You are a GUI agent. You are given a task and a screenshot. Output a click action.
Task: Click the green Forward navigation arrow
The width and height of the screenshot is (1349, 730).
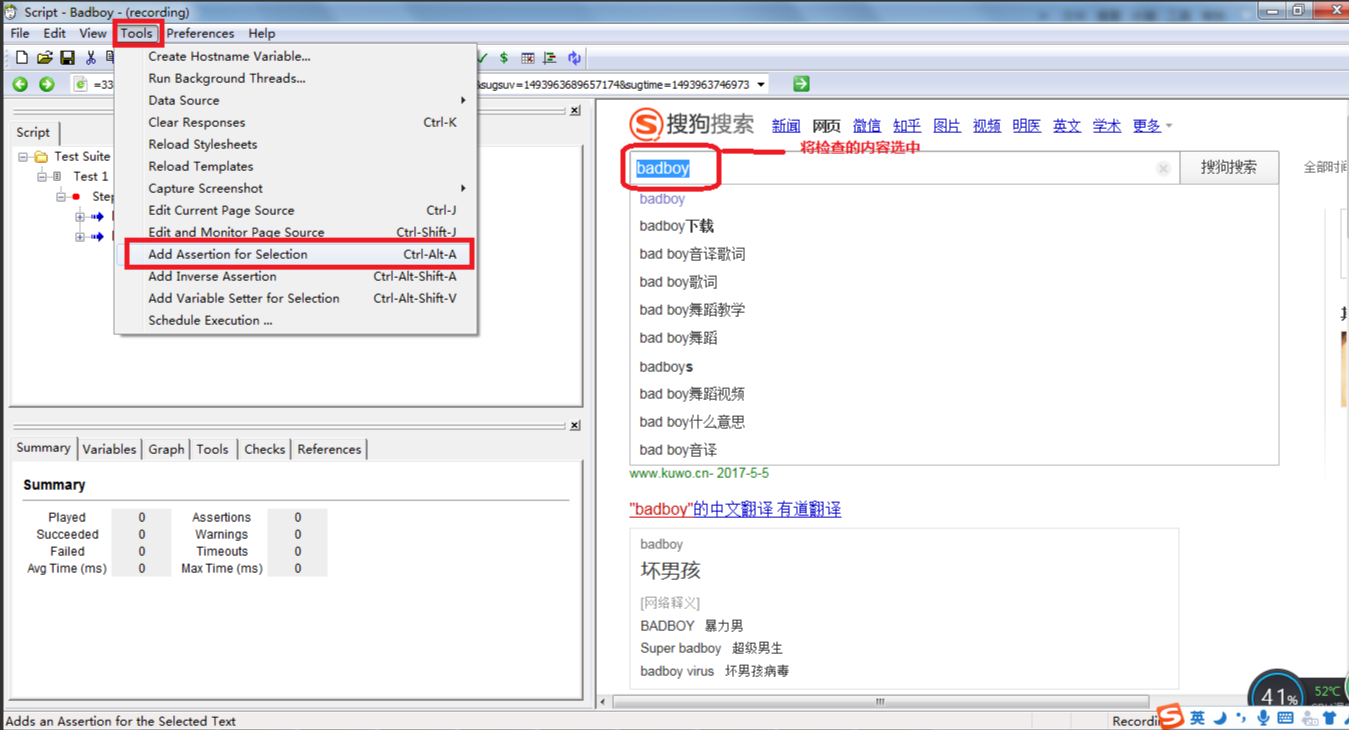pyautogui.click(x=46, y=85)
